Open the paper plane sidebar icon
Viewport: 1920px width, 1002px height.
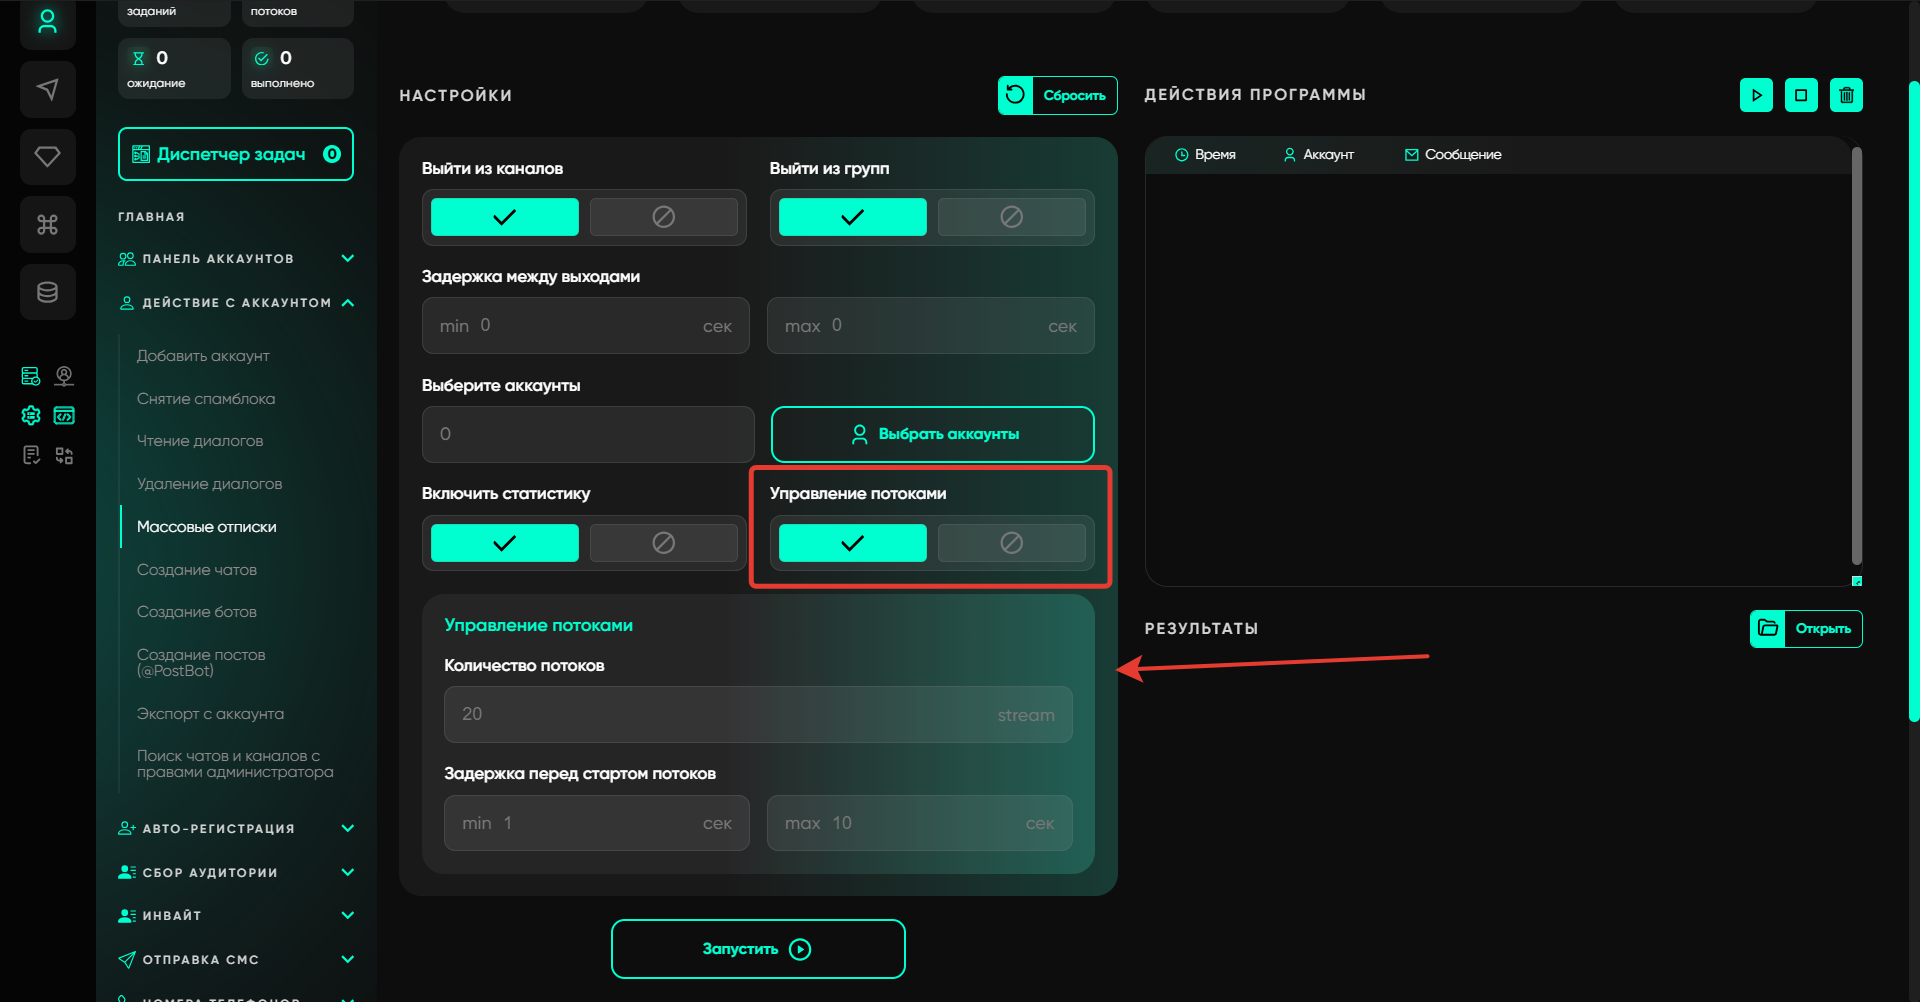tap(47, 89)
